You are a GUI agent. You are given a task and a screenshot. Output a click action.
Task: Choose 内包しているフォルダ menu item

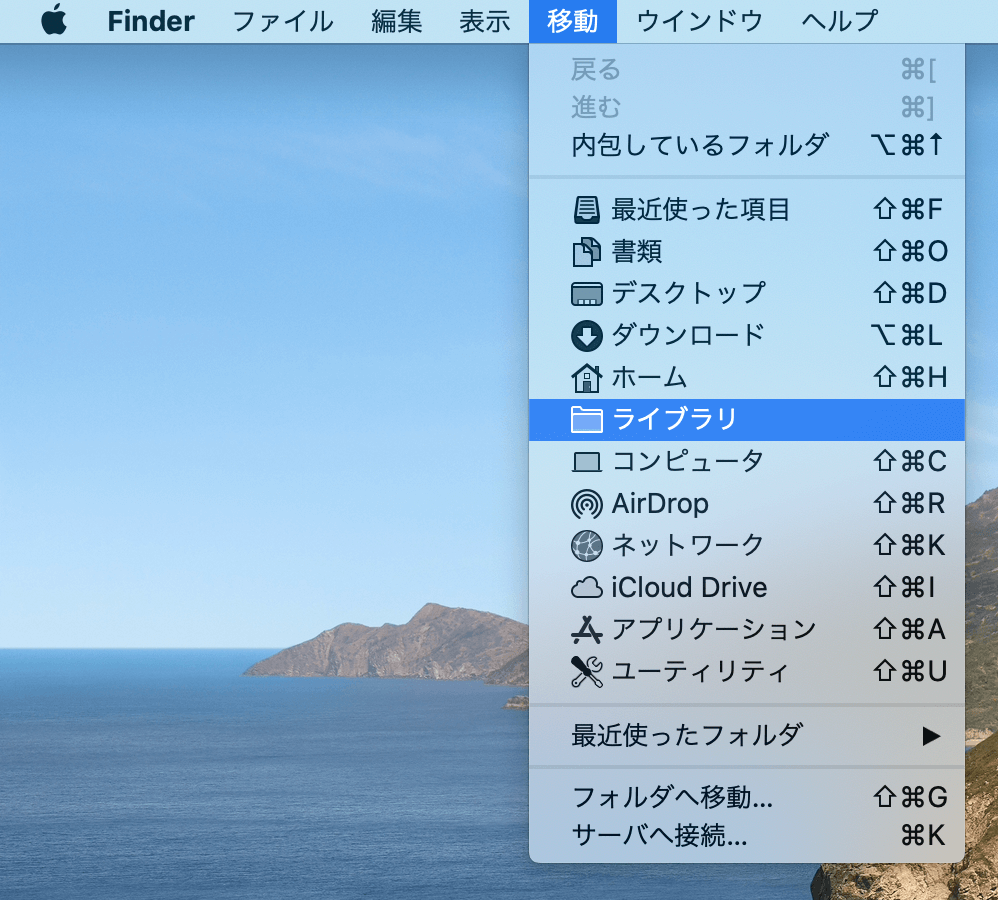747,146
